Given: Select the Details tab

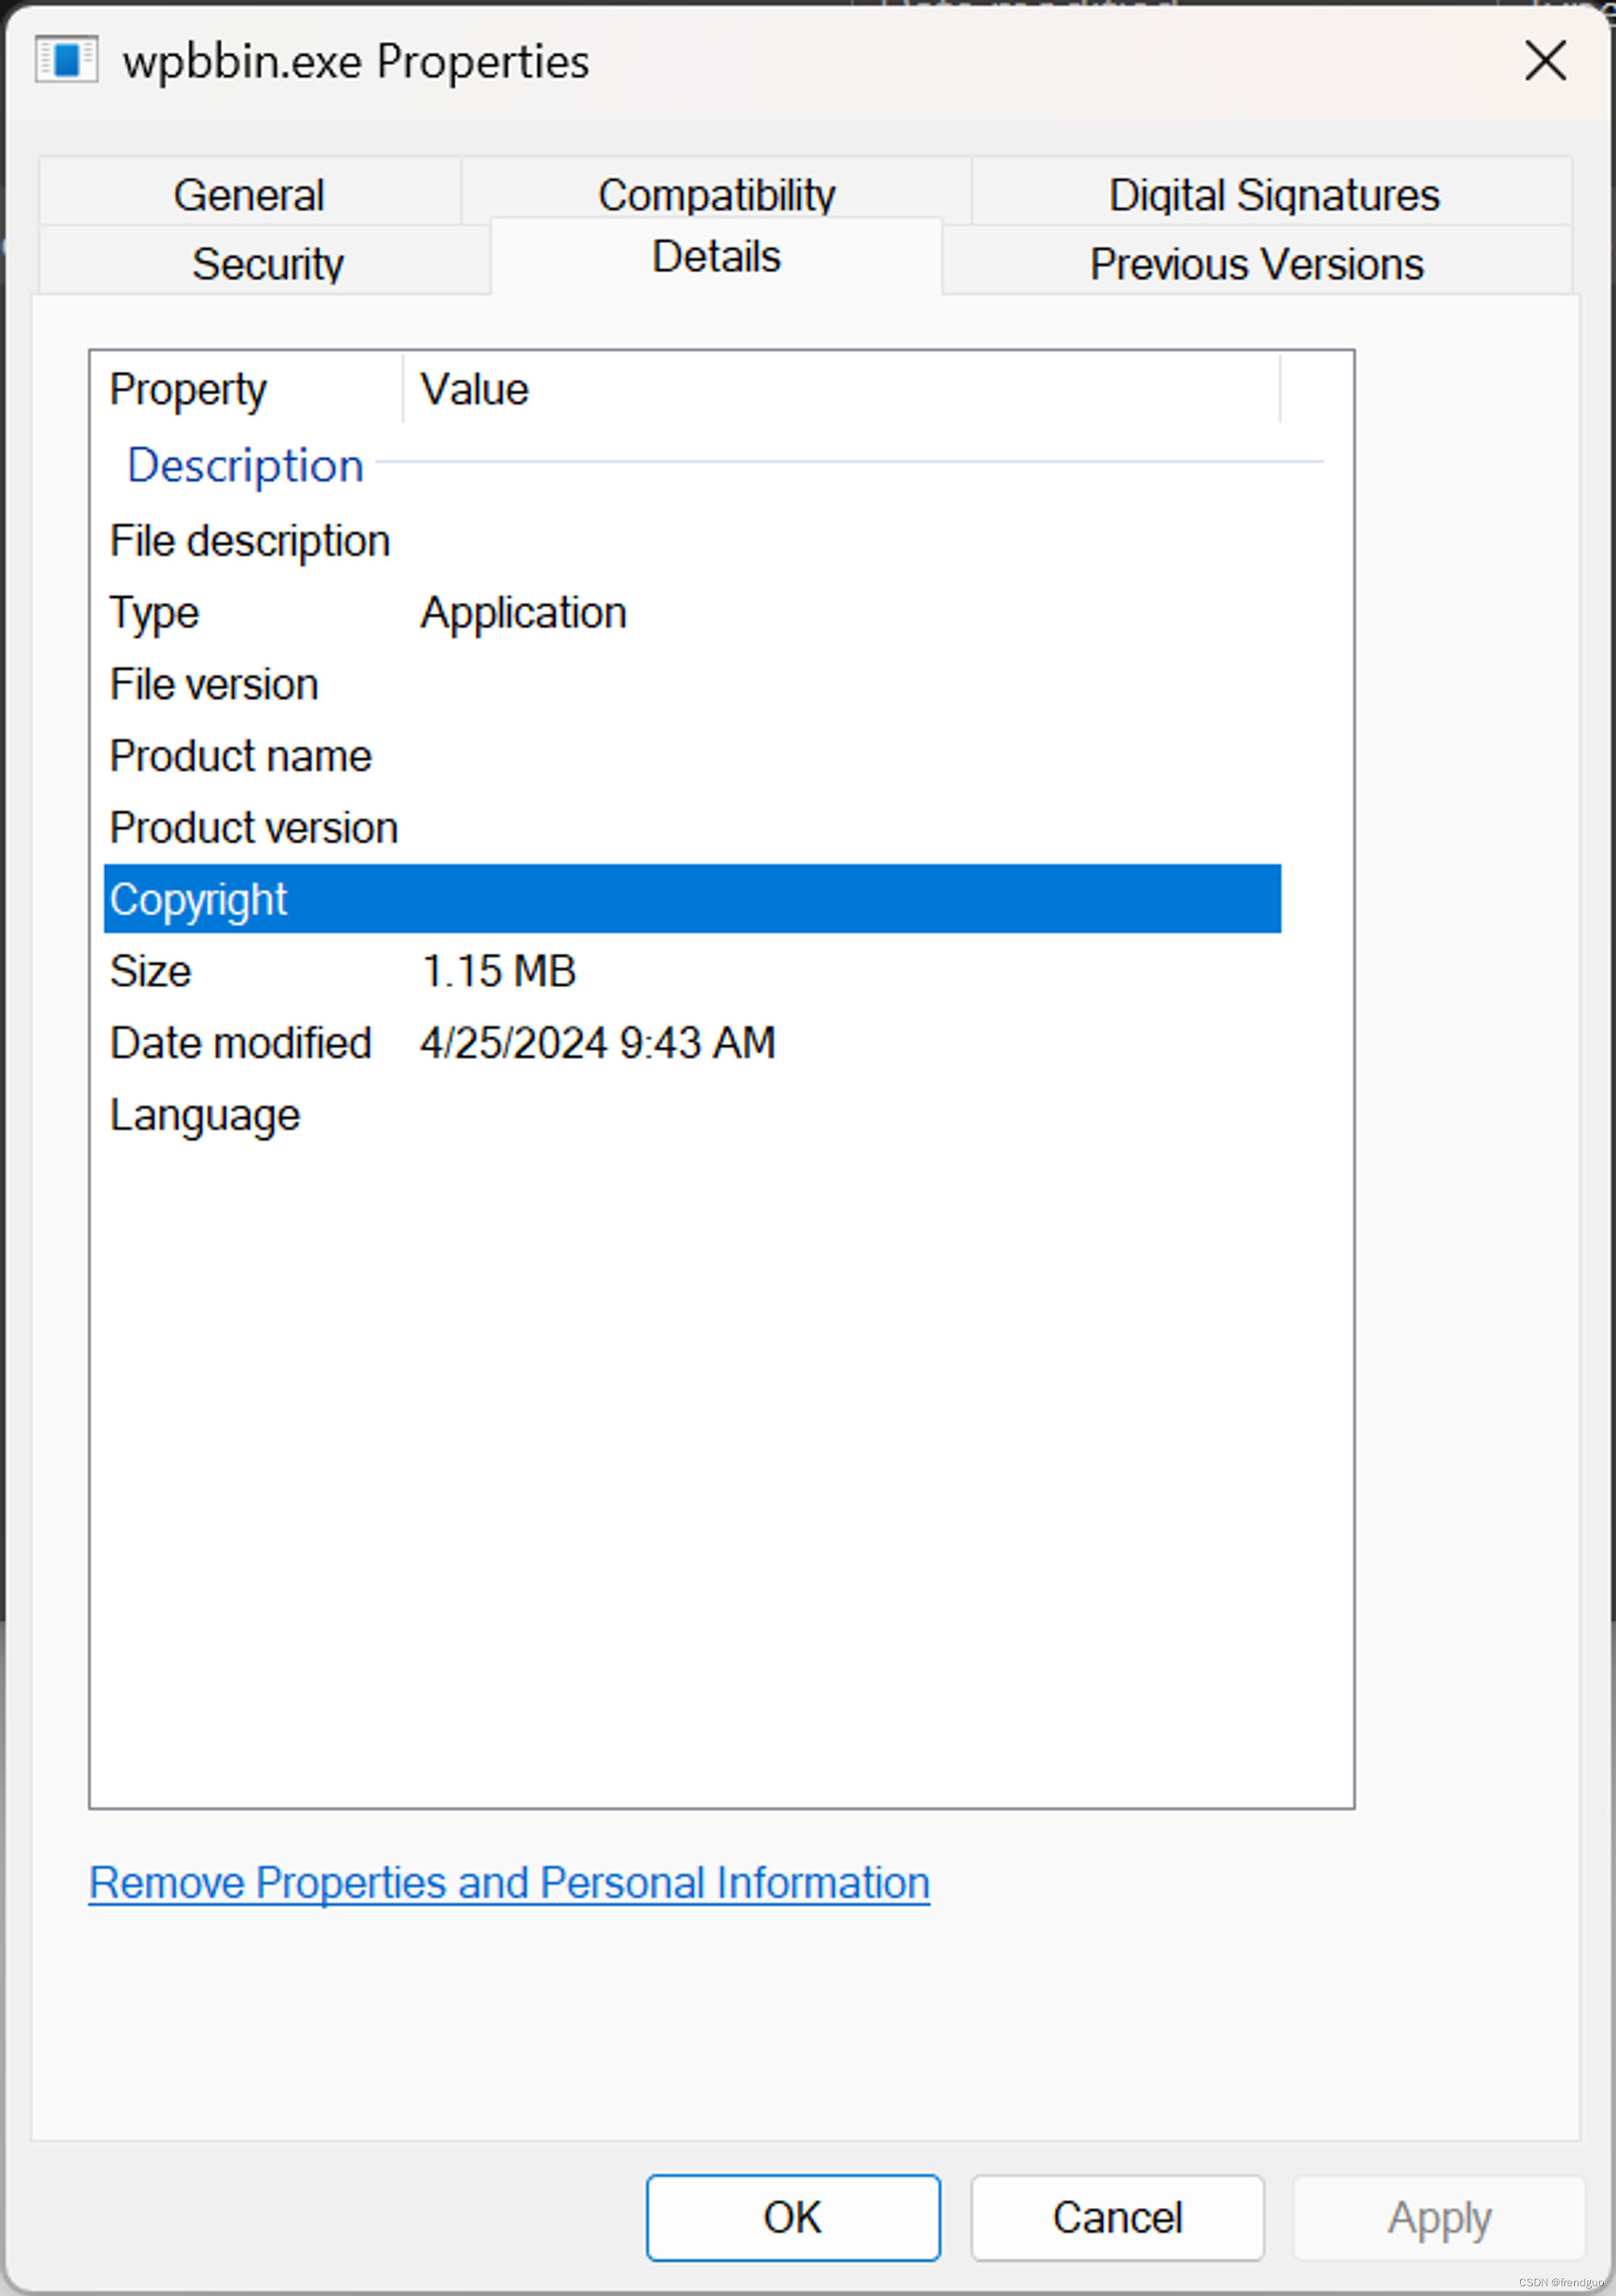Looking at the screenshot, I should [716, 256].
